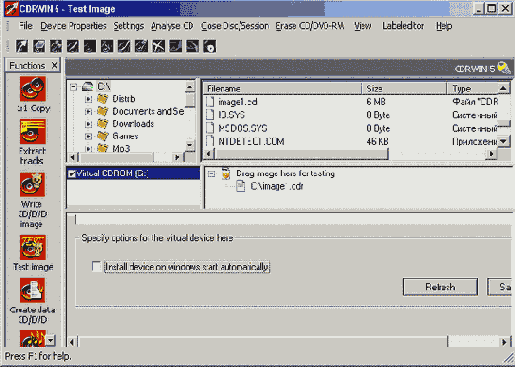Open the LabelEditor menu
The width and height of the screenshot is (515, 367).
(403, 26)
